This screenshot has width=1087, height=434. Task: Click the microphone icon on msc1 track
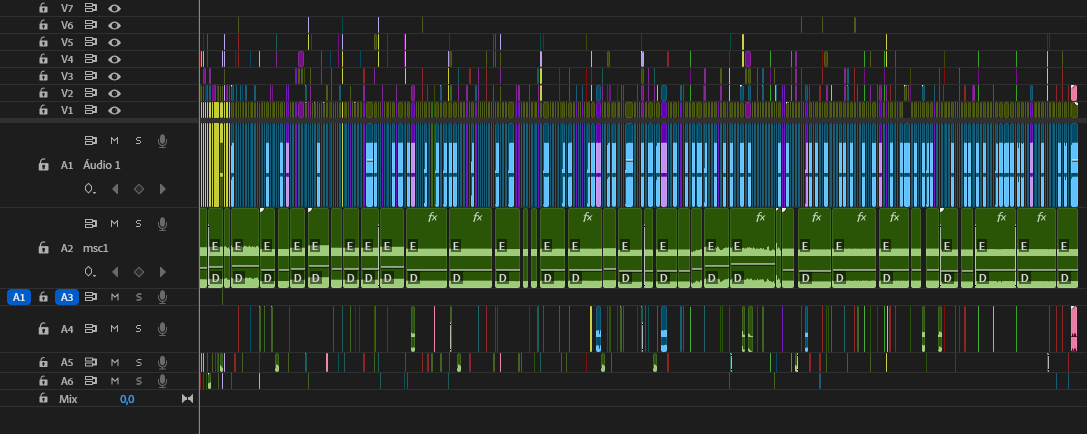tap(162, 223)
